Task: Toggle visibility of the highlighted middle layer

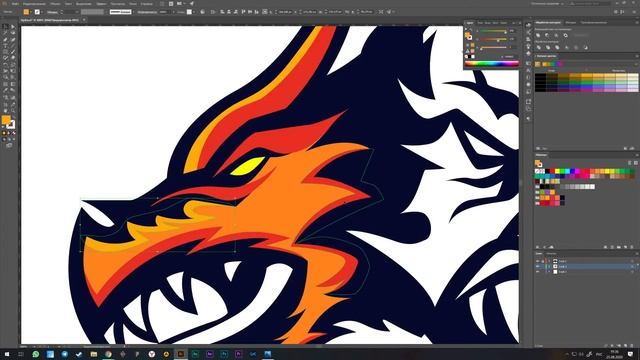Action: (x=538, y=266)
